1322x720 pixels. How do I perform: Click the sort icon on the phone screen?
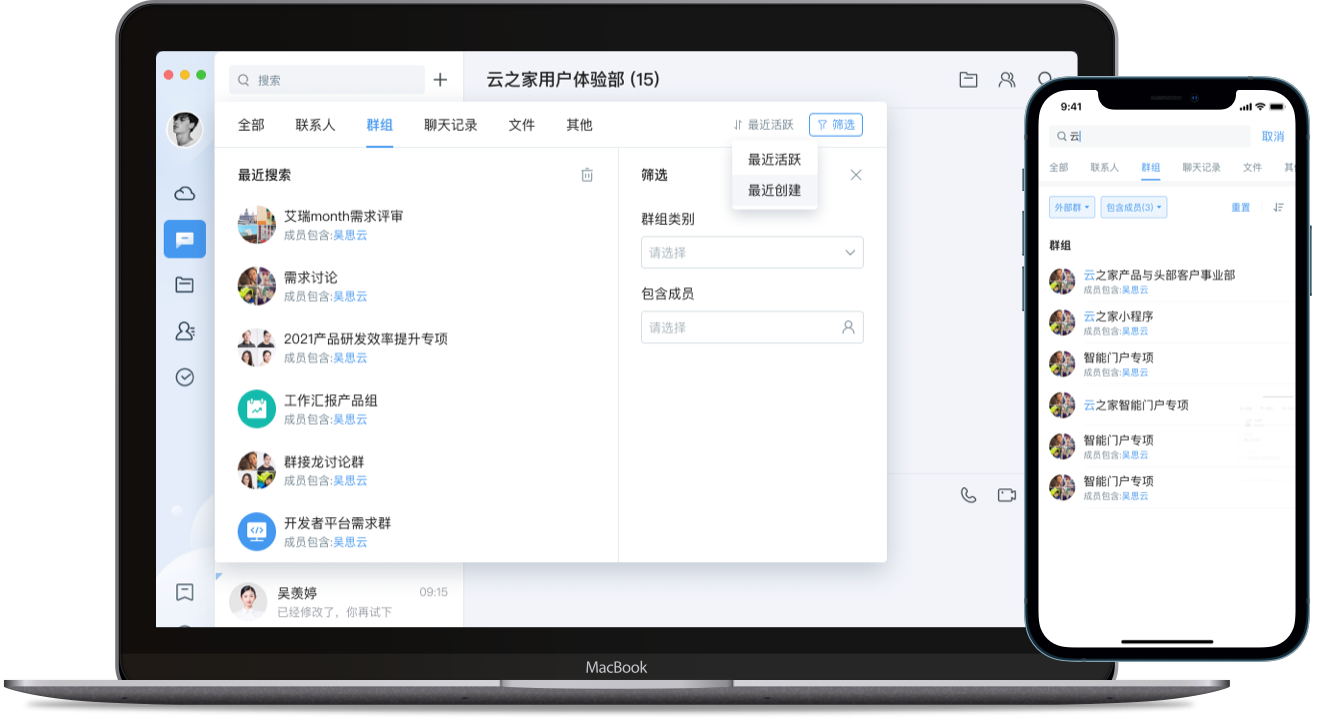[1278, 207]
